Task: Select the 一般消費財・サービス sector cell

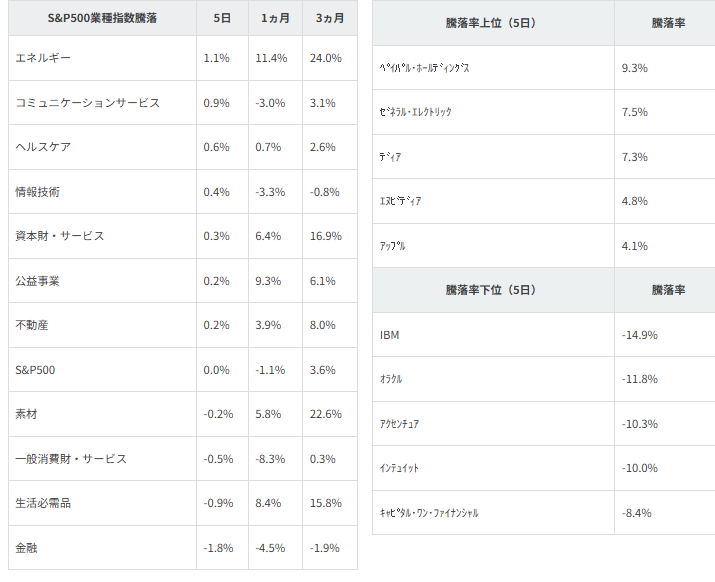Action: click(x=71, y=459)
